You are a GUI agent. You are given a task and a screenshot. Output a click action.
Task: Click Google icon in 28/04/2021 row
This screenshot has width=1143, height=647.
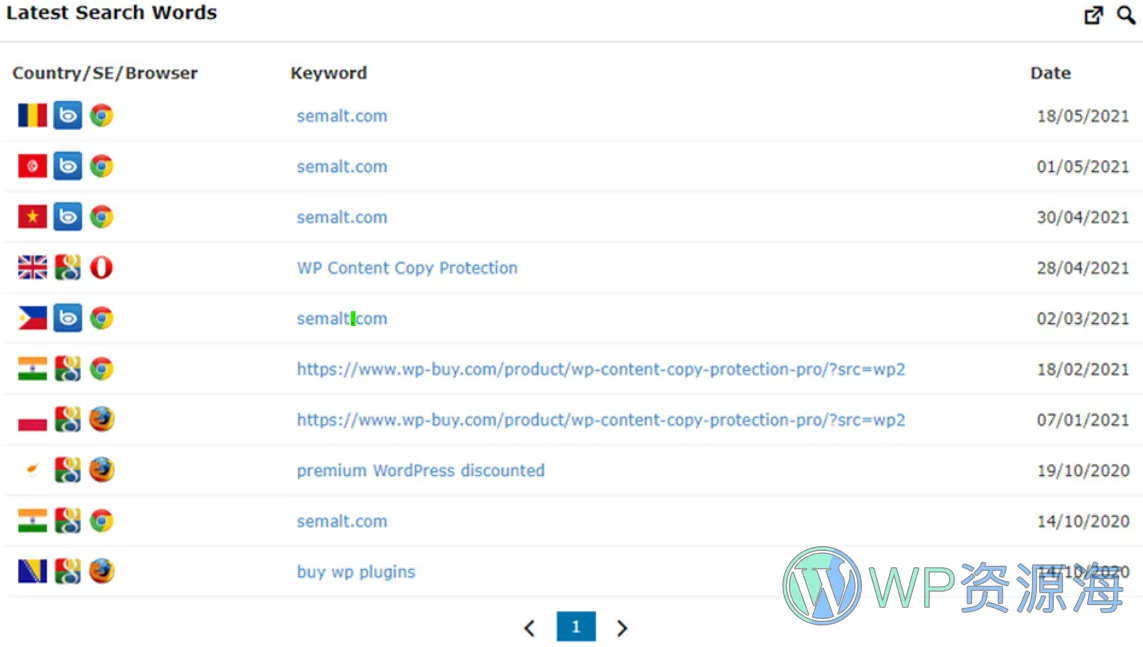click(x=68, y=267)
